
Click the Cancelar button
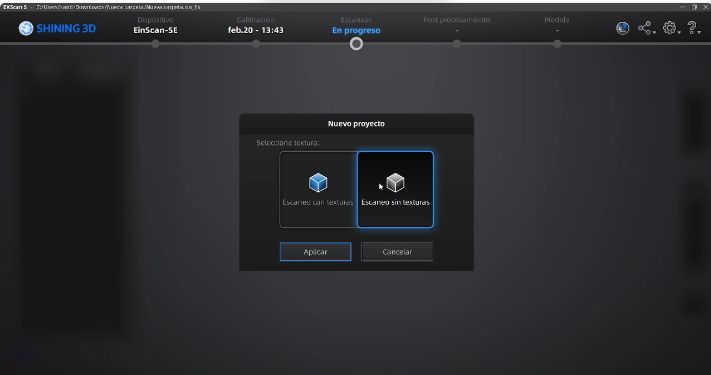[397, 252]
